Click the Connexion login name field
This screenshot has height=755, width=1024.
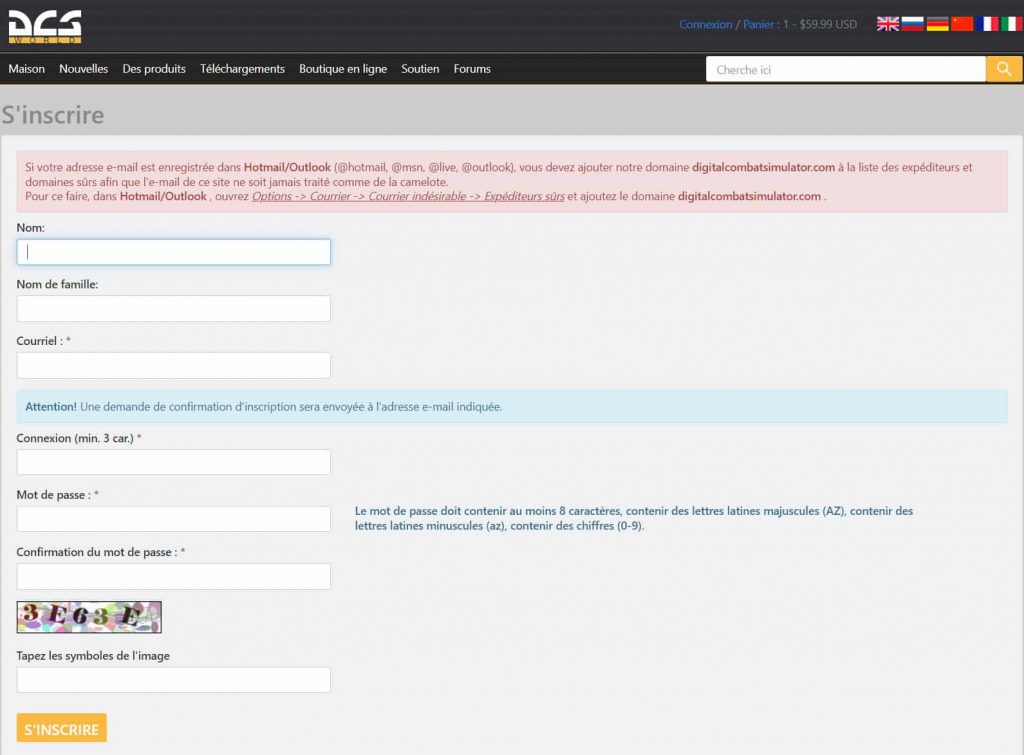coord(174,462)
